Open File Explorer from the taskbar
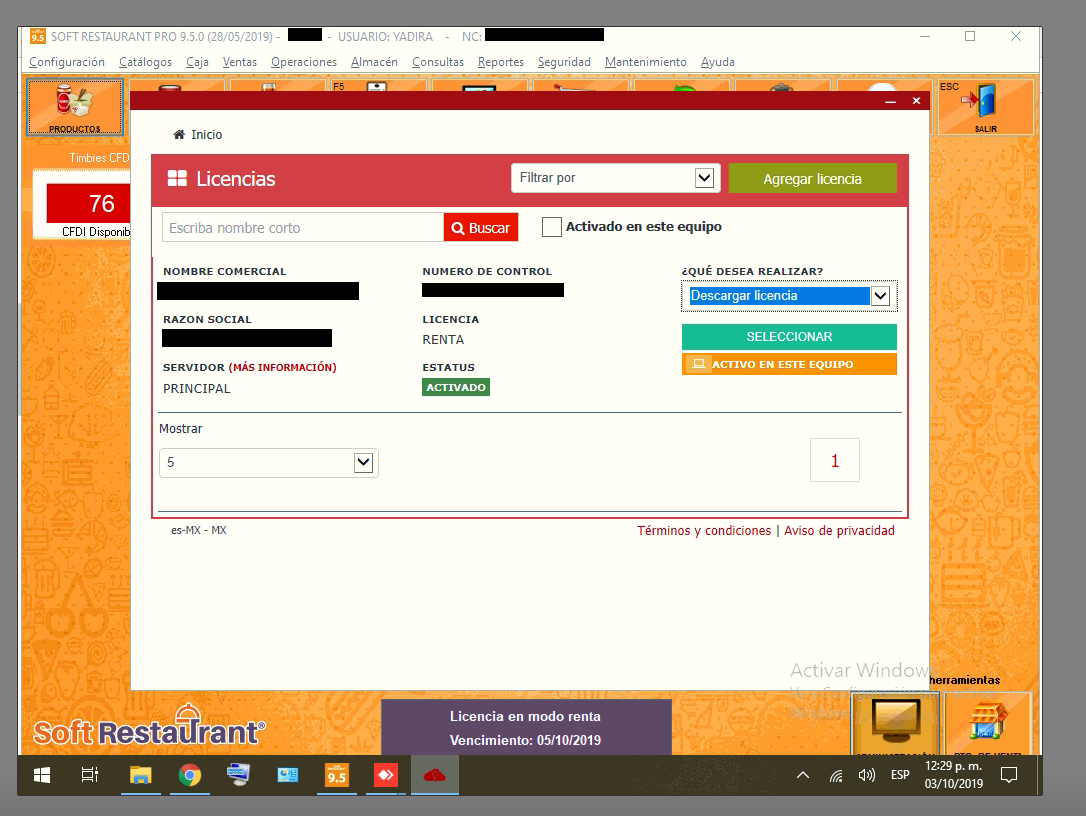The height and width of the screenshot is (816, 1086). (x=141, y=775)
